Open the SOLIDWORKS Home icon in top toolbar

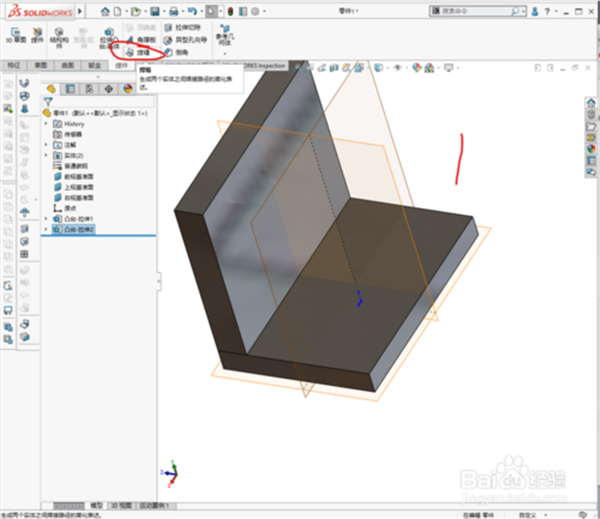[105, 11]
